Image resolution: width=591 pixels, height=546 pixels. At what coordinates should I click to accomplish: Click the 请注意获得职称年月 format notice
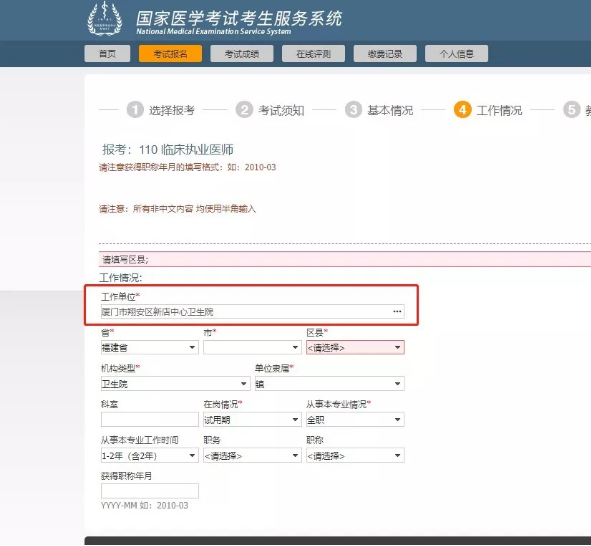(x=188, y=167)
